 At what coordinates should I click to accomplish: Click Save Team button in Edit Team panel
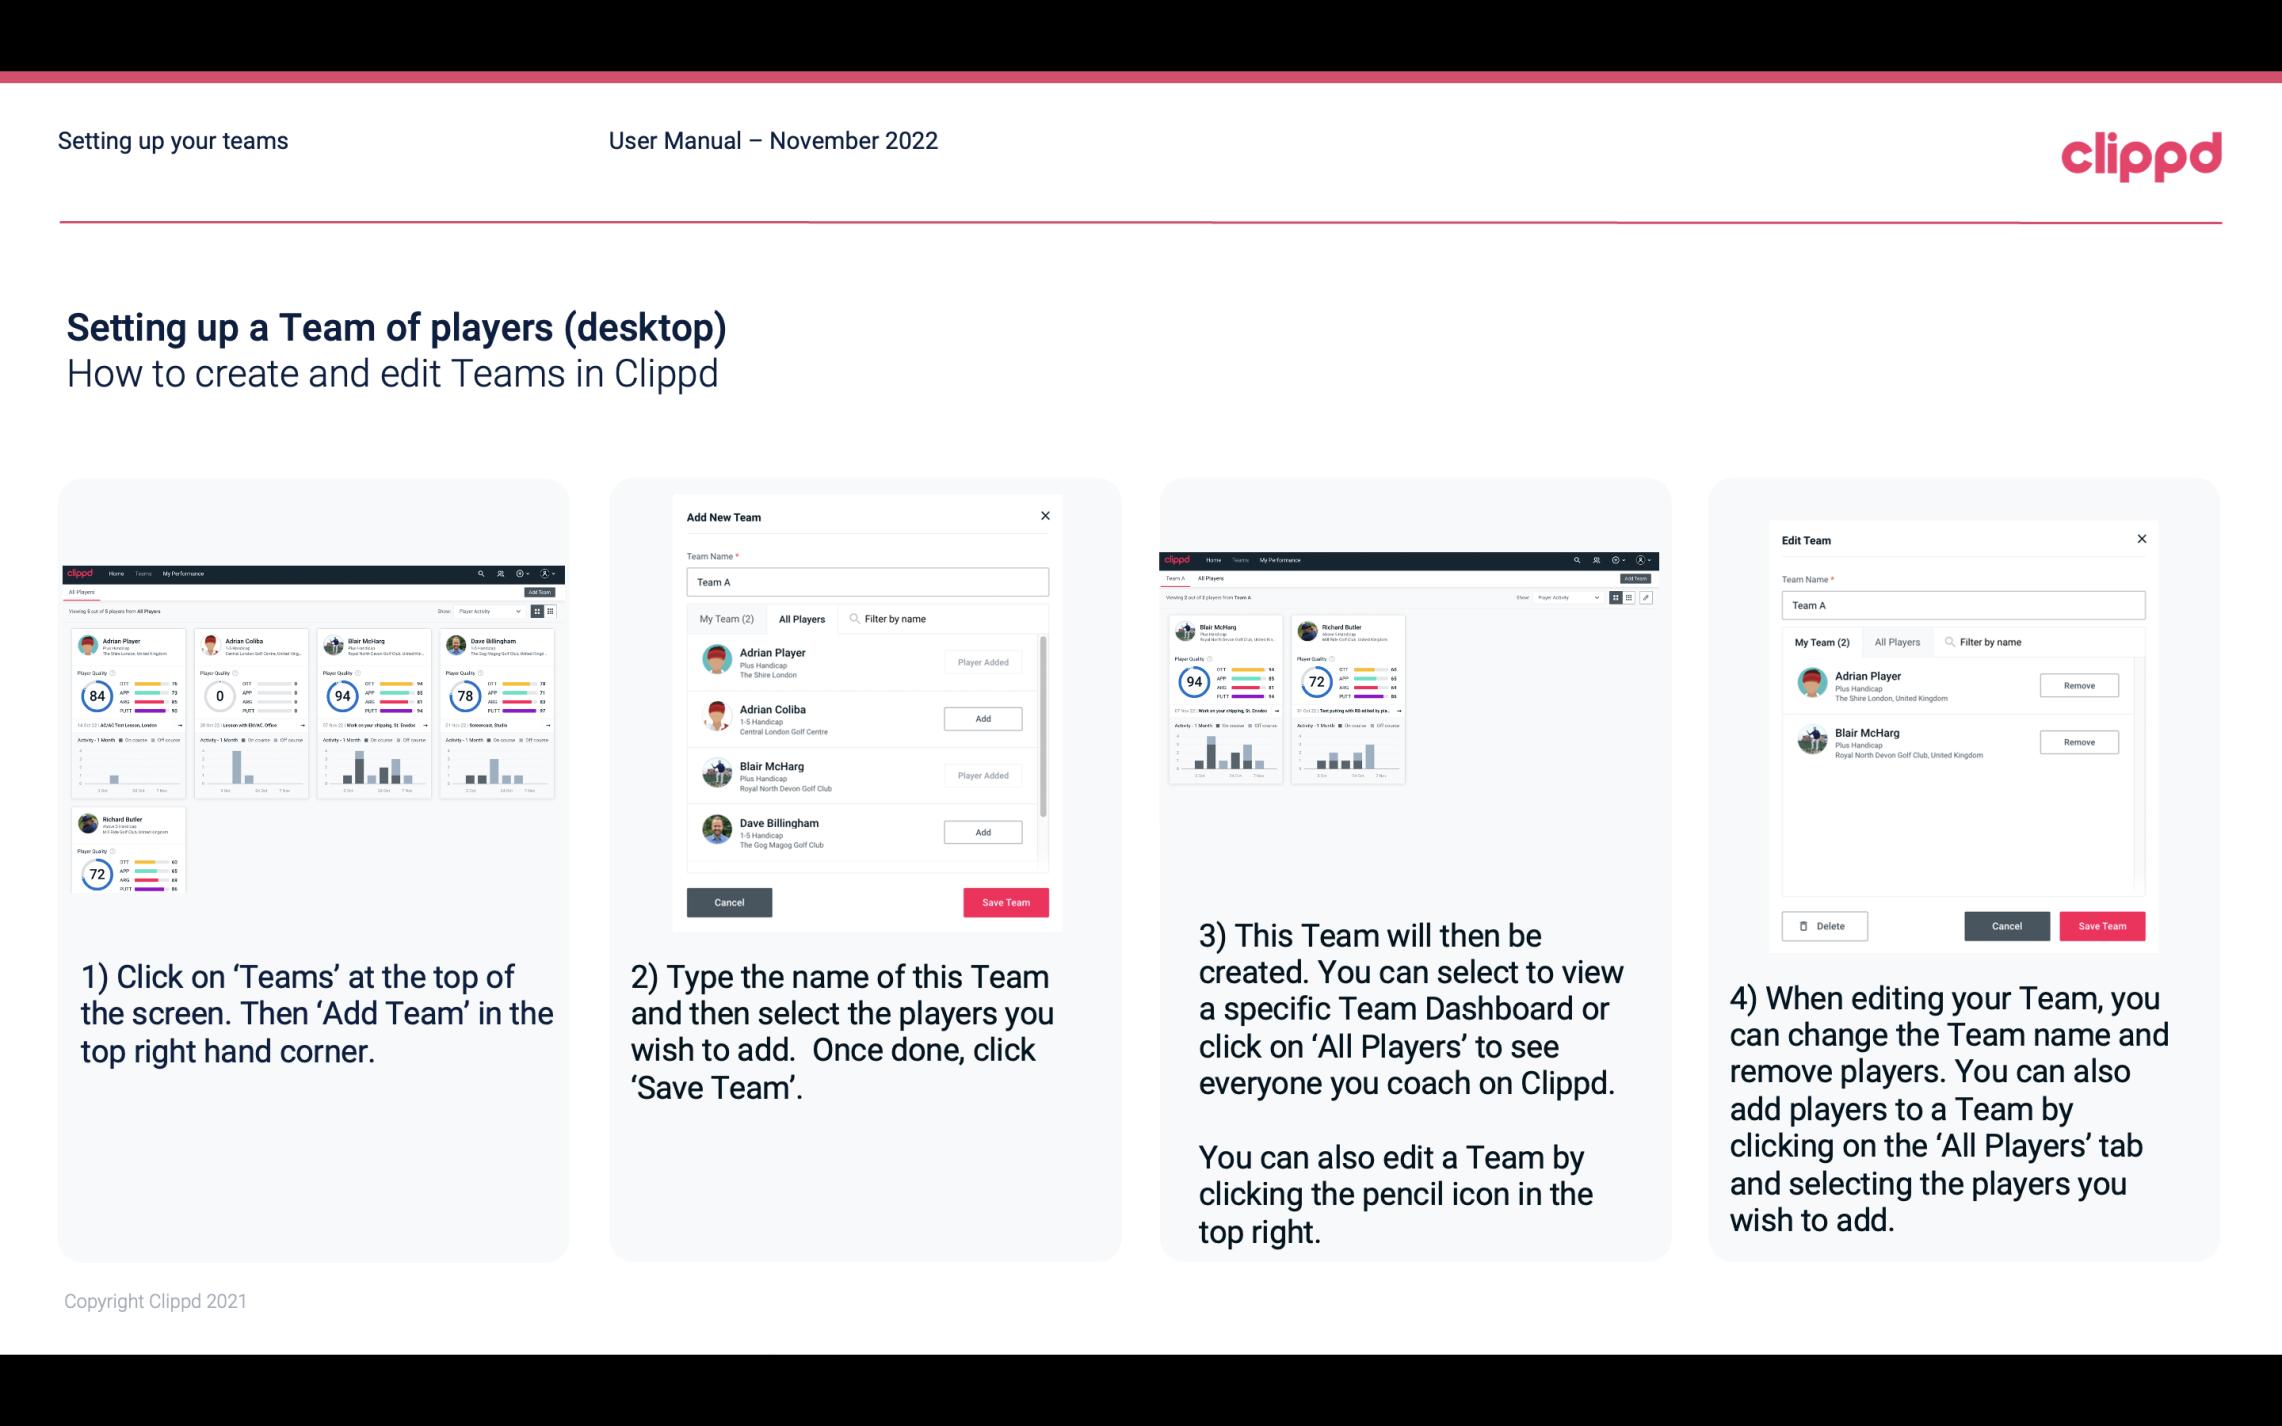coord(2103,925)
